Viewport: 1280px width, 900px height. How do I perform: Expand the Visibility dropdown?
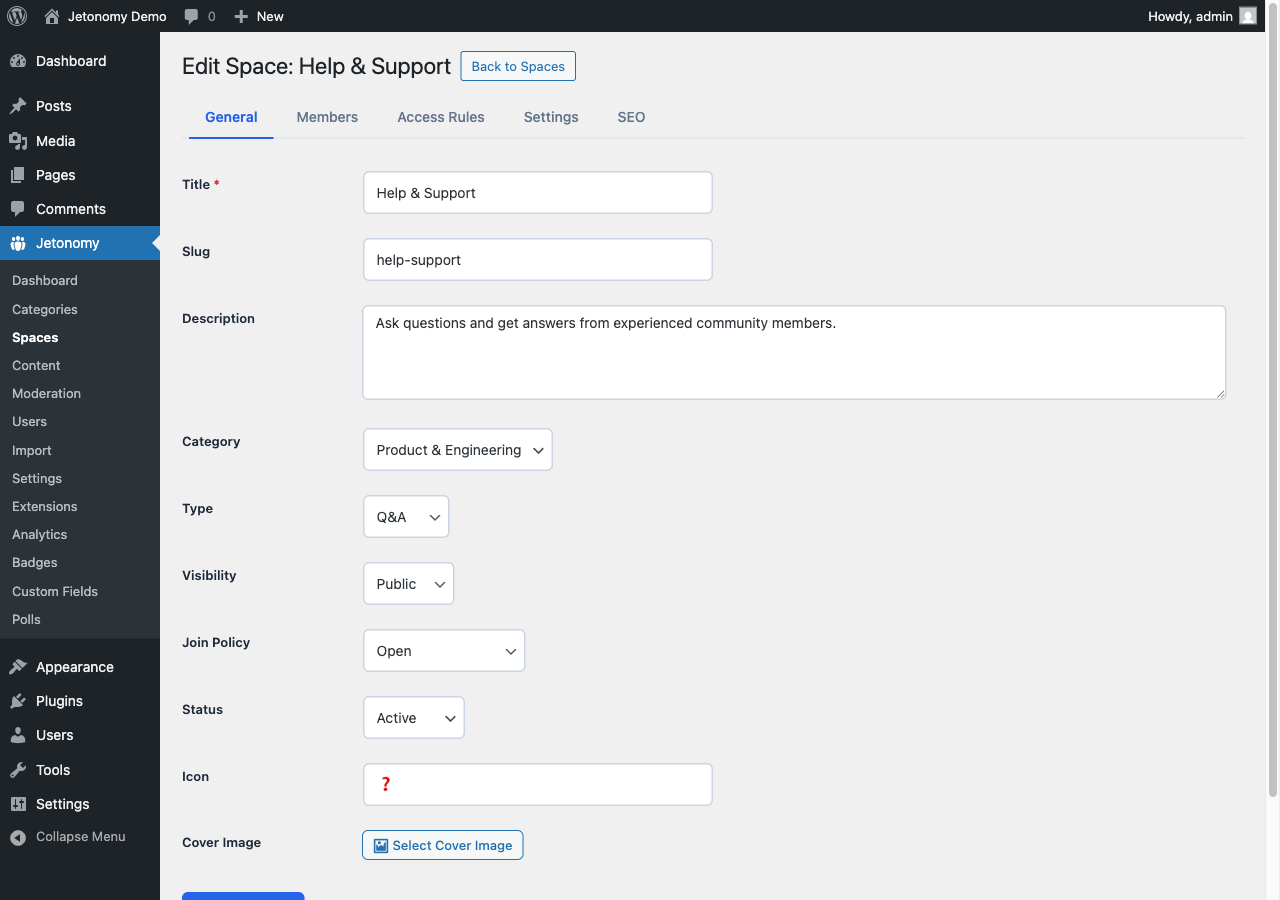click(x=408, y=583)
